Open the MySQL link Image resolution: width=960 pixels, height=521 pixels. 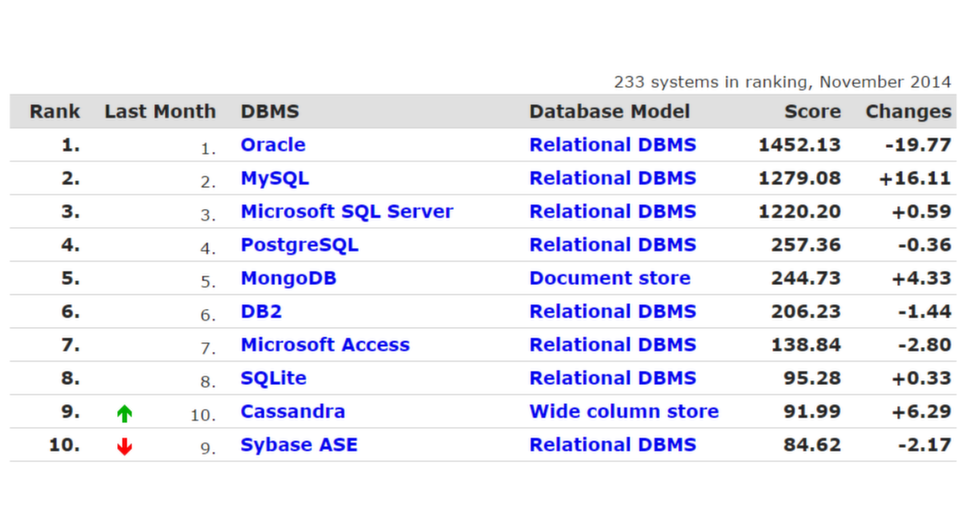tap(274, 179)
